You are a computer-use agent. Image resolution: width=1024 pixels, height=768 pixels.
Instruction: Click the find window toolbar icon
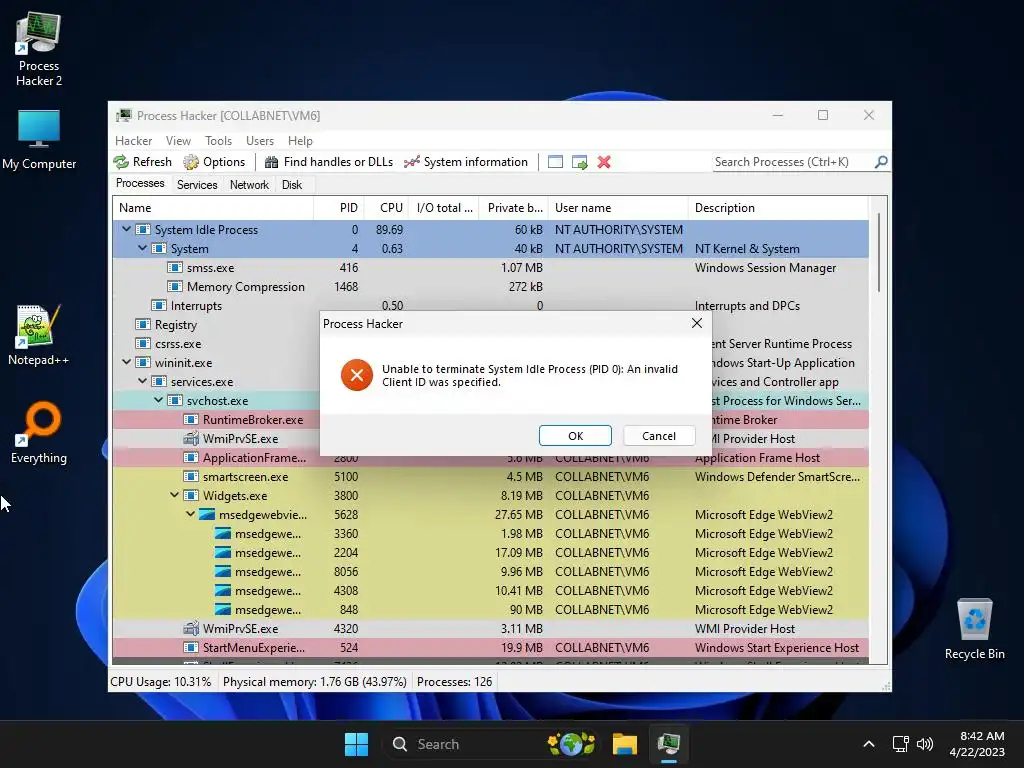tap(555, 162)
